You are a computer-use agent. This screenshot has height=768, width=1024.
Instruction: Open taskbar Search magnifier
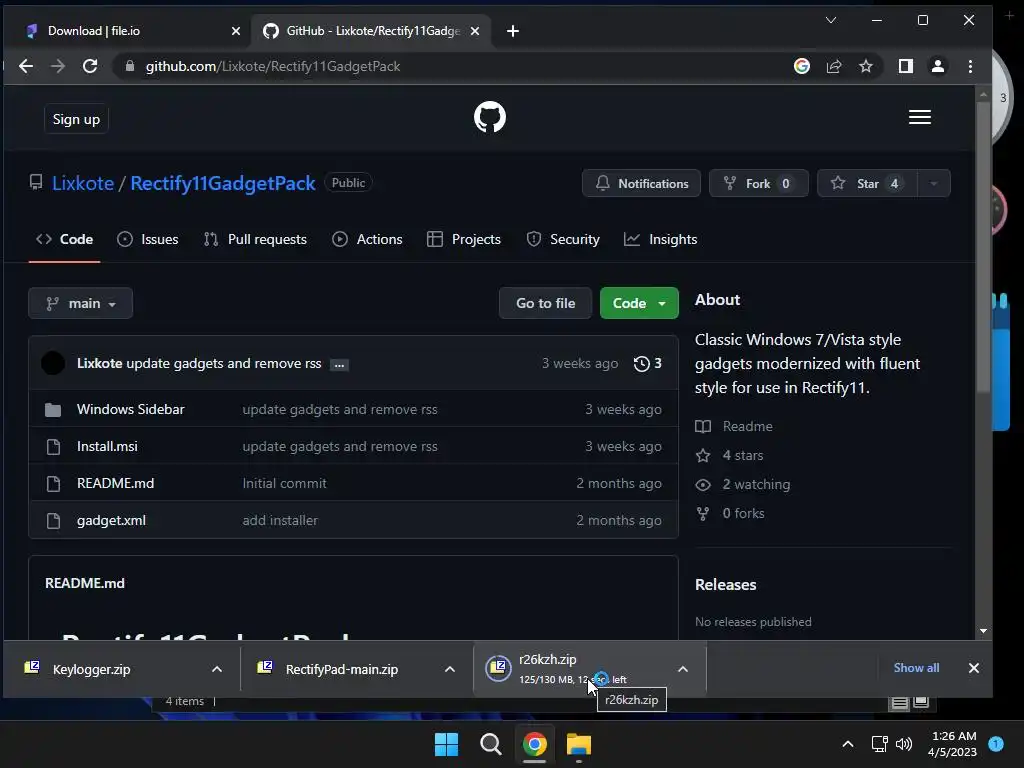[x=490, y=744]
